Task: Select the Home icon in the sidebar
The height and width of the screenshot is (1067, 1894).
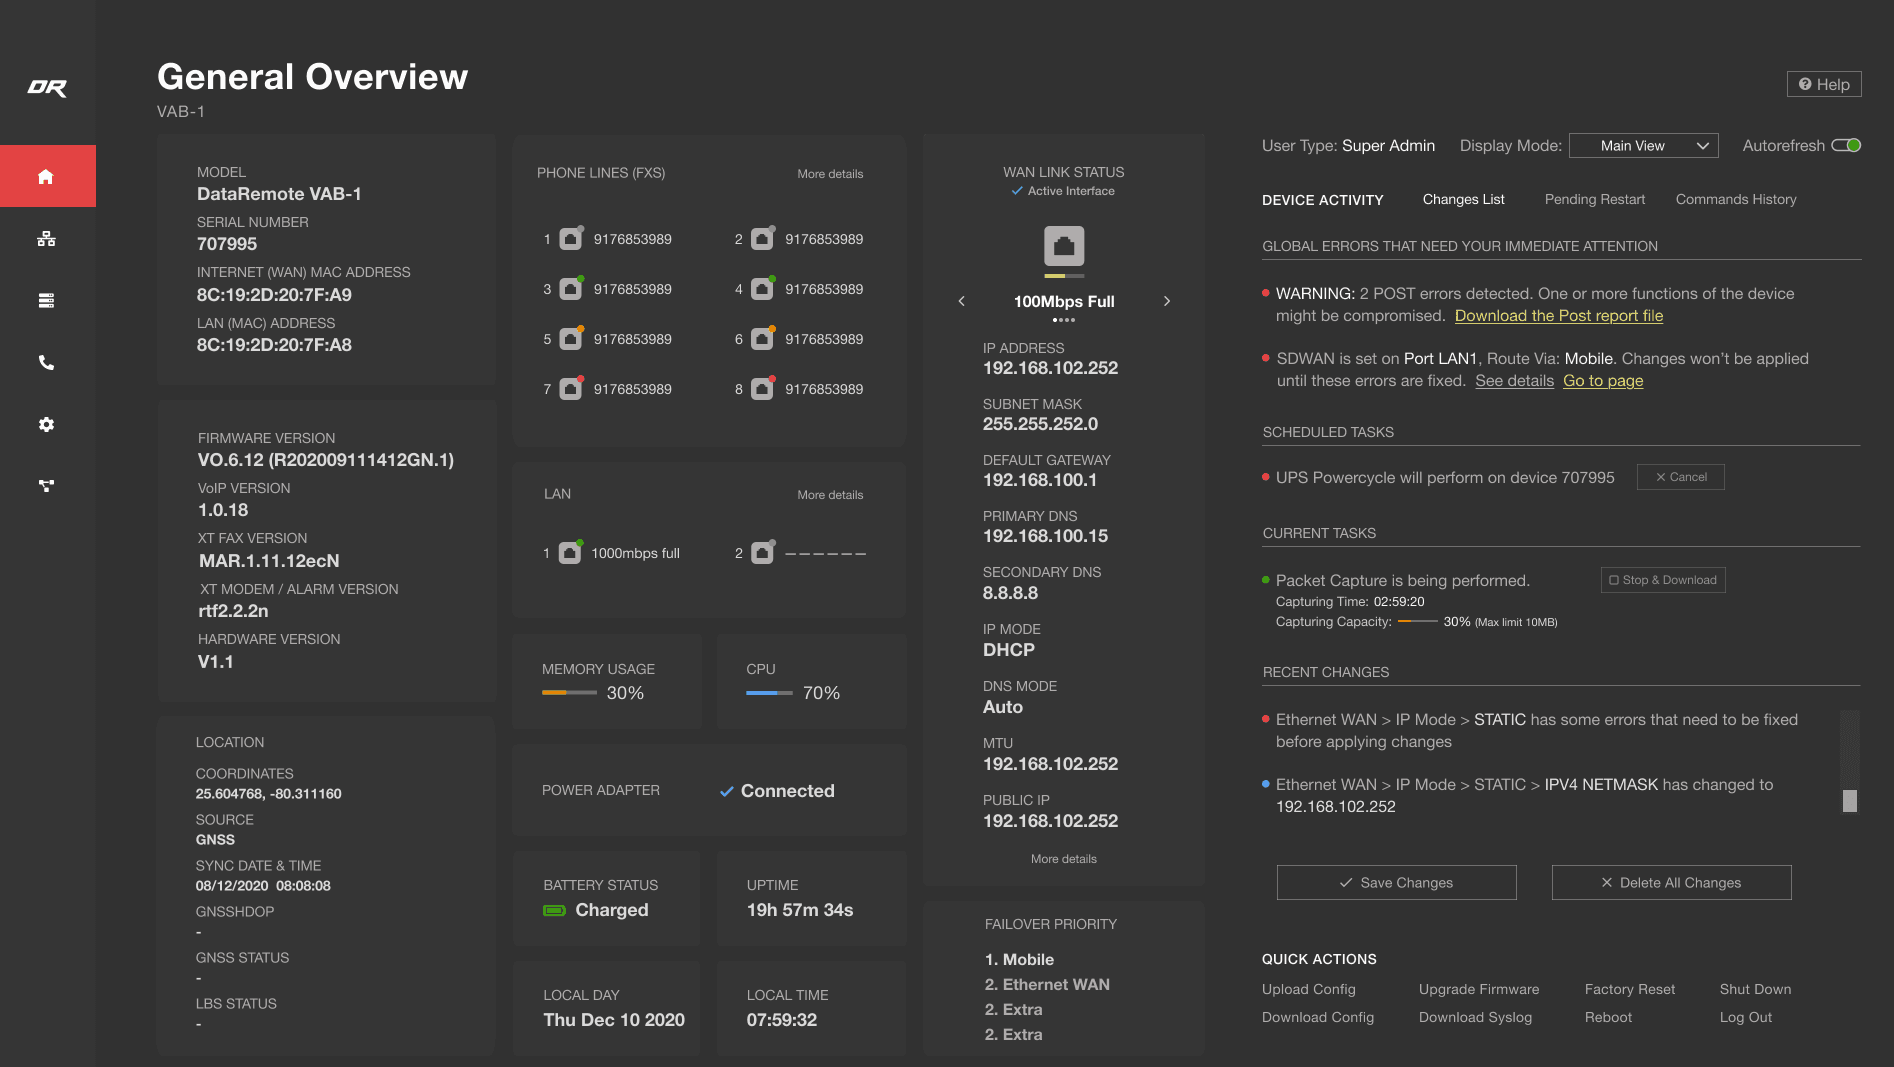Action: pos(46,176)
